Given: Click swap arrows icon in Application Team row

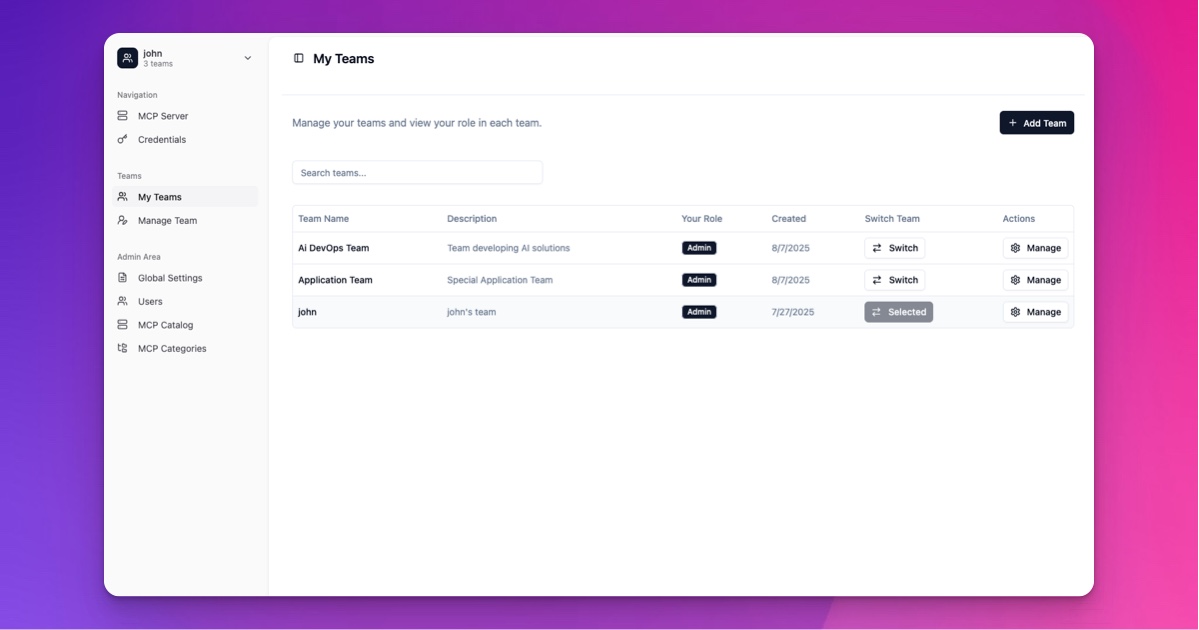Looking at the screenshot, I should click(x=877, y=280).
